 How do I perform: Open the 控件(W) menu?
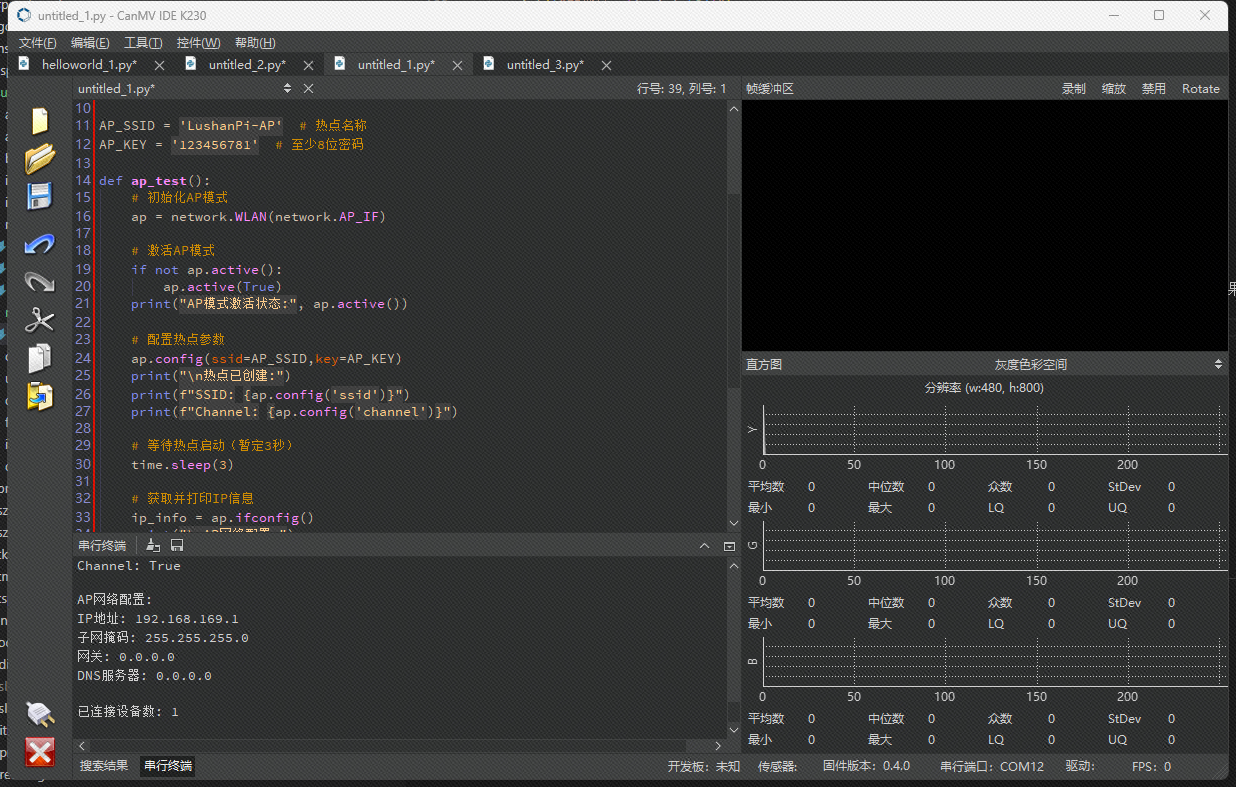(x=198, y=43)
